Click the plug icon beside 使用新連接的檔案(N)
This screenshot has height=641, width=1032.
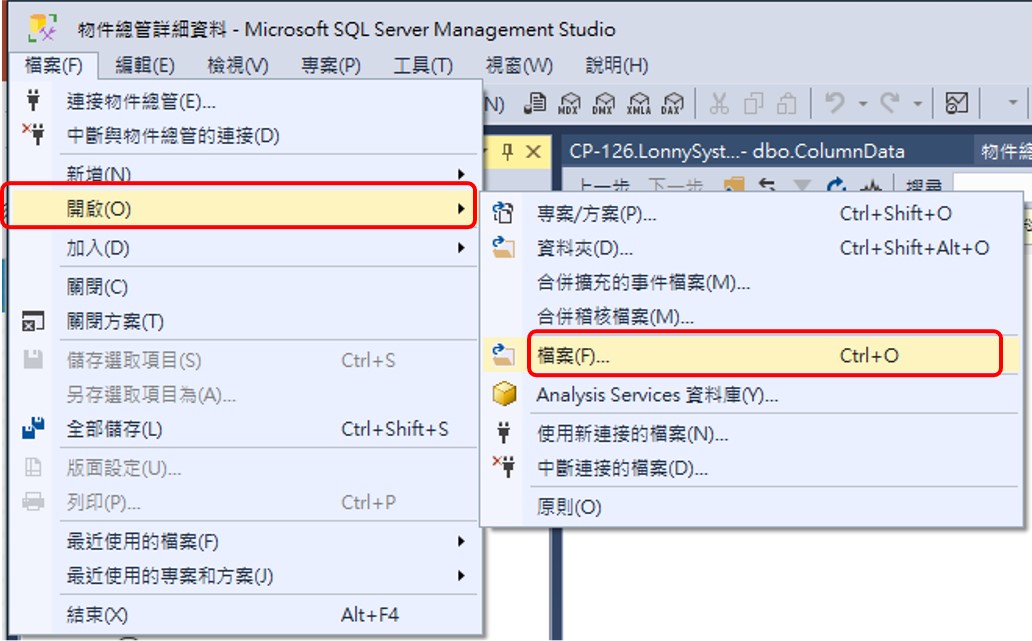click(503, 432)
